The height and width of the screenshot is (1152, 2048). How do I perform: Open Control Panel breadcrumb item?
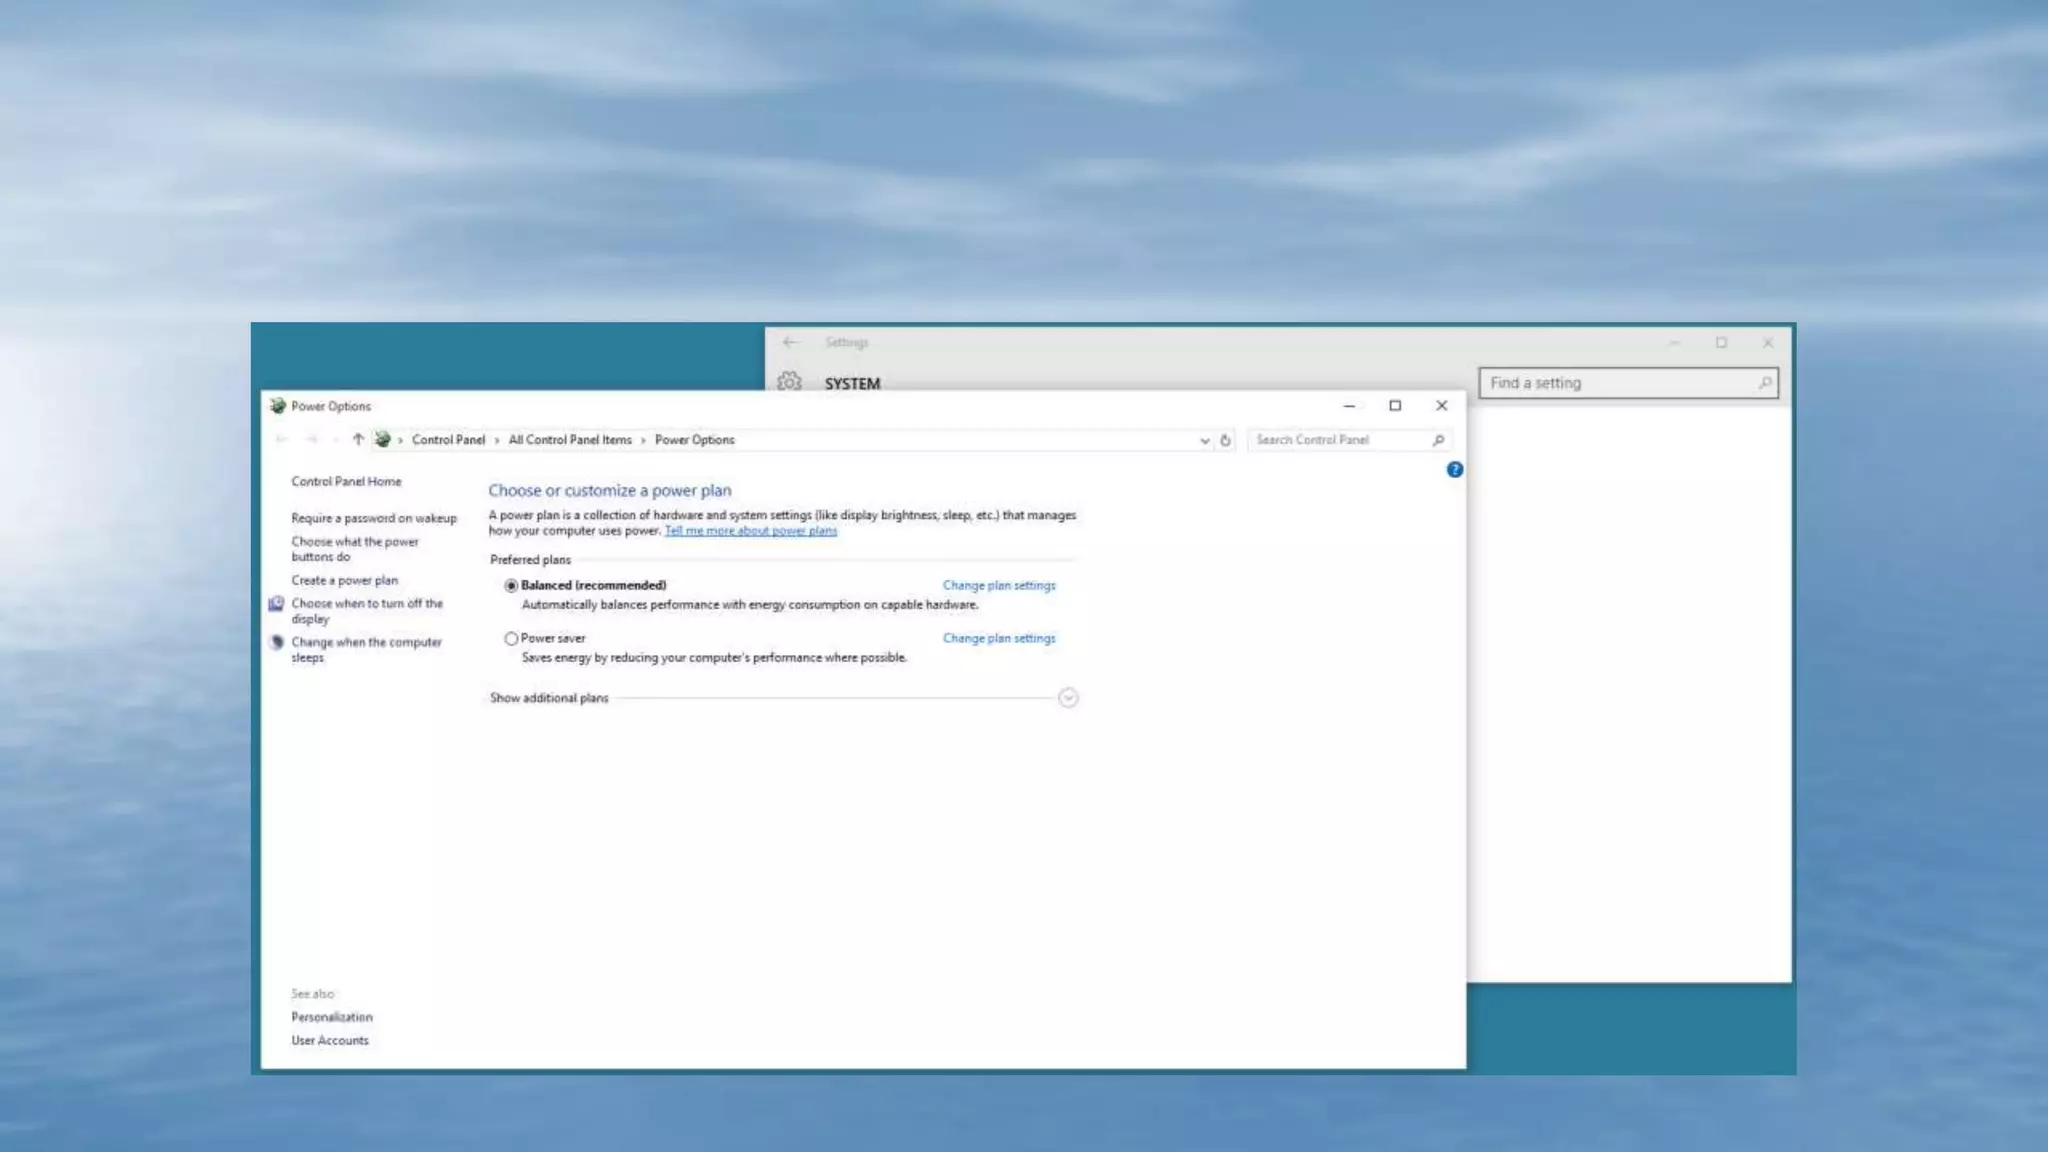pyautogui.click(x=448, y=440)
